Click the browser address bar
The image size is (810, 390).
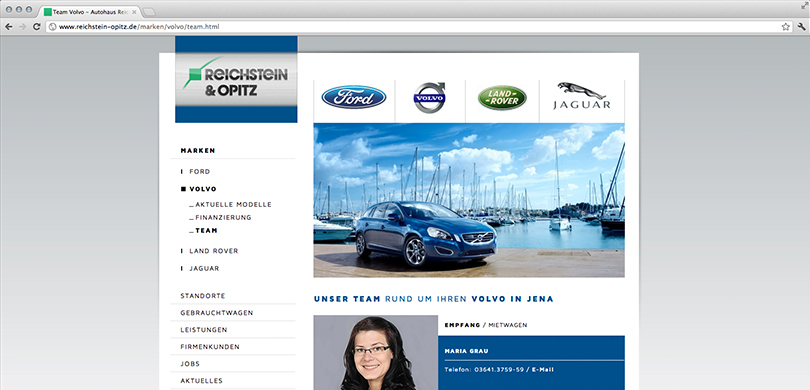pyautogui.click(x=412, y=26)
